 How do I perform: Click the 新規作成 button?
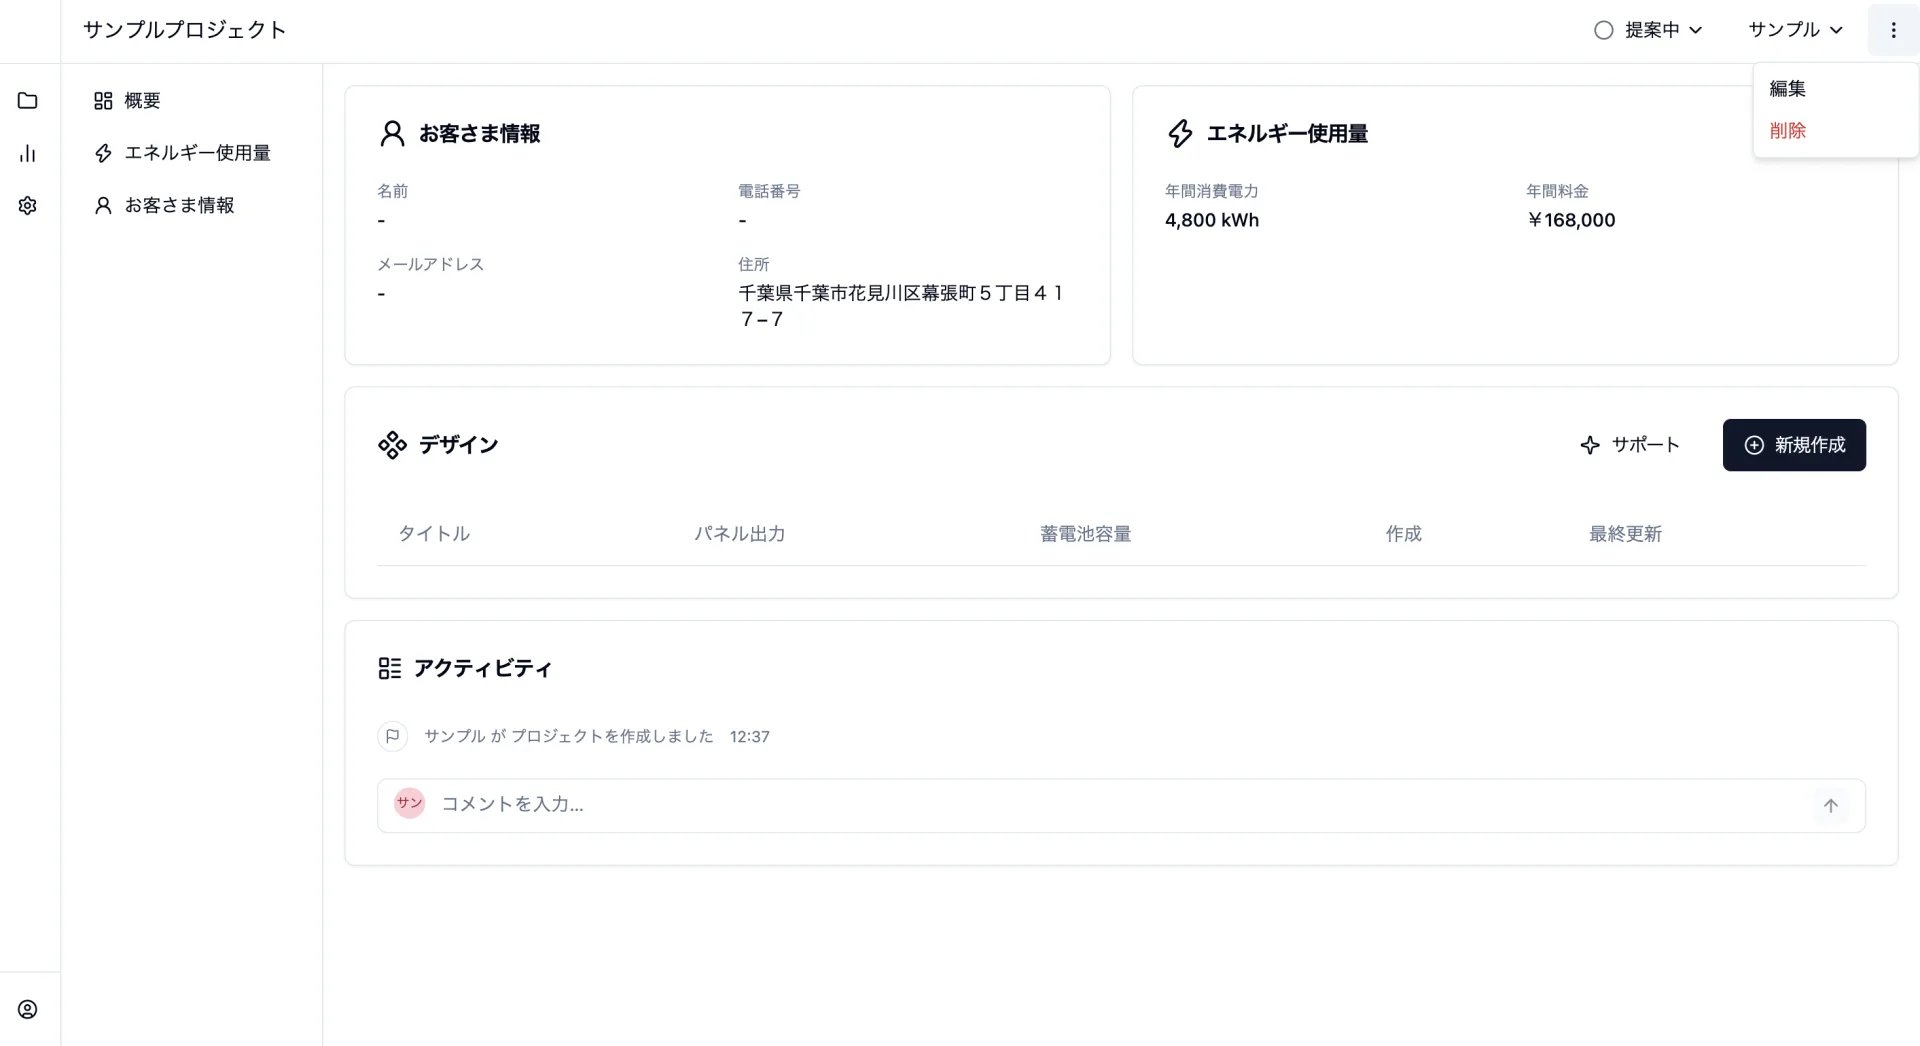point(1794,445)
